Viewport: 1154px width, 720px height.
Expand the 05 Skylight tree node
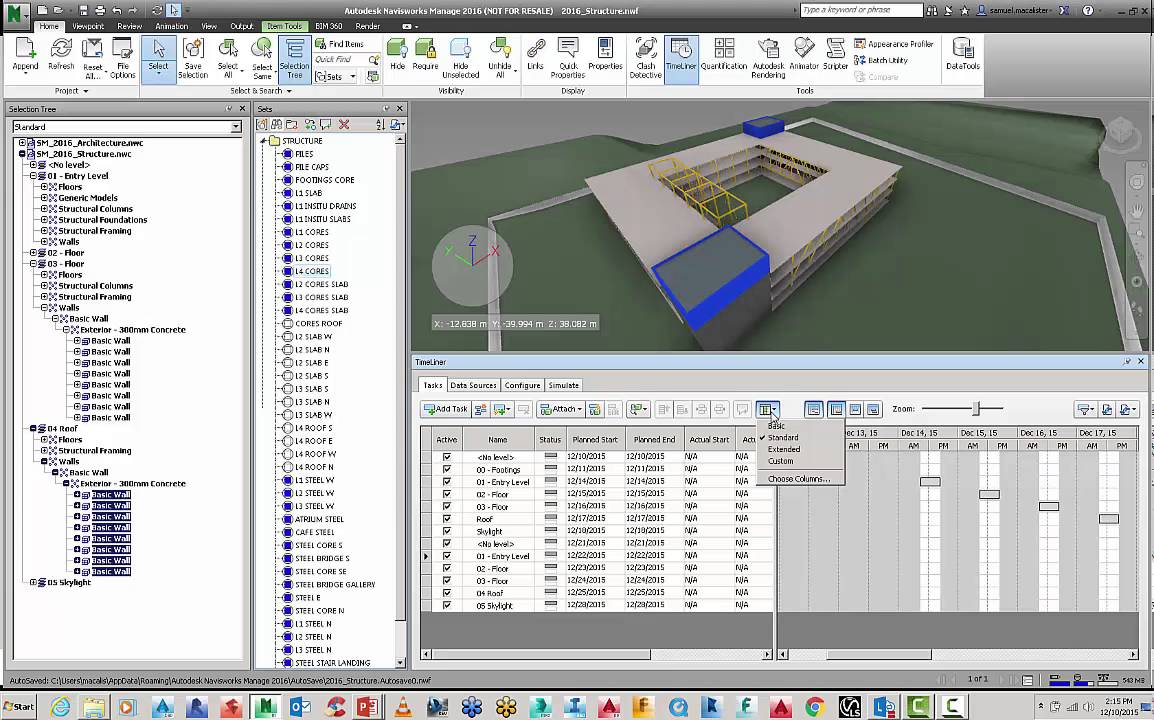33,582
